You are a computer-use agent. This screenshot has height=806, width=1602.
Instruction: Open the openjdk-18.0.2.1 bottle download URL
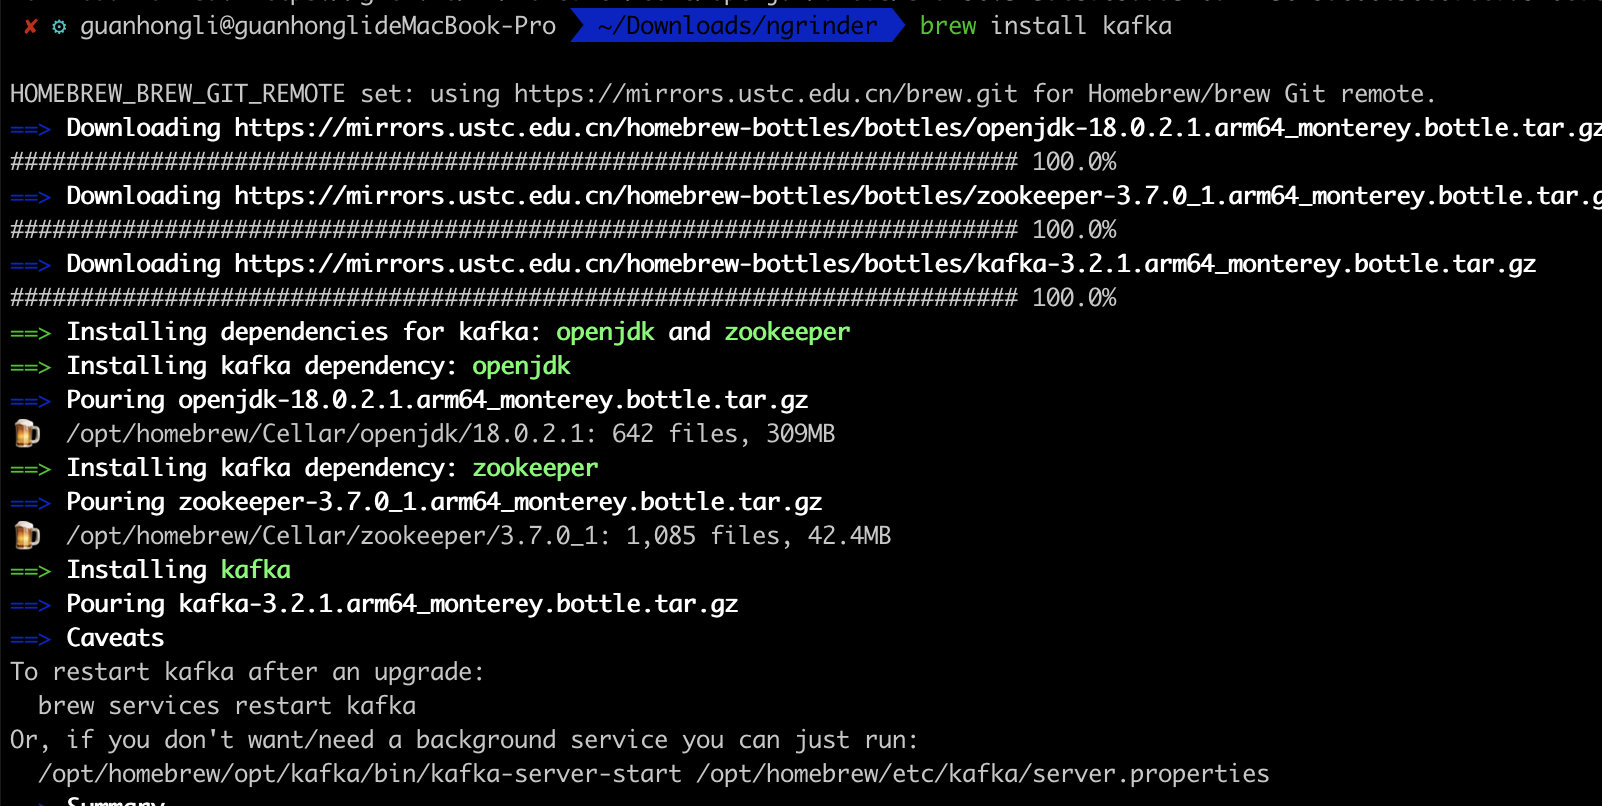(x=918, y=128)
